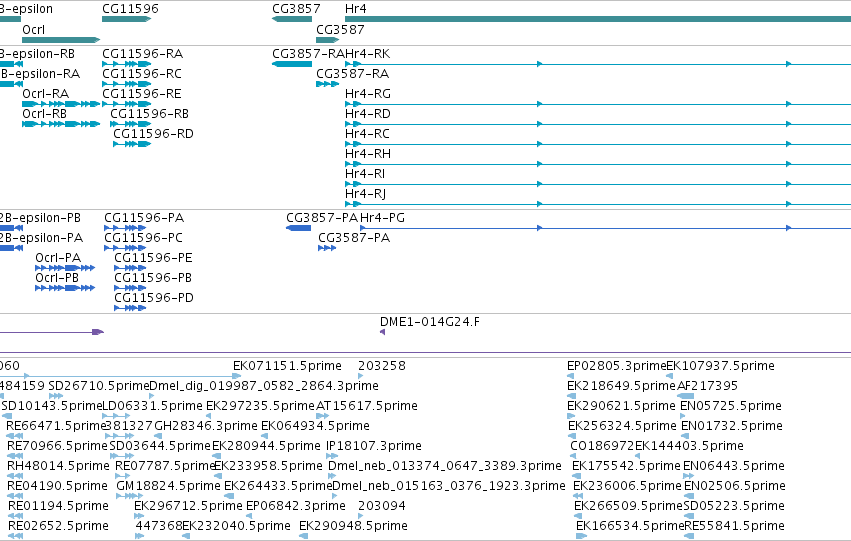This screenshot has height=541, width=851.
Task: Click the Hr4-RC transcript label
Action: [367, 134]
